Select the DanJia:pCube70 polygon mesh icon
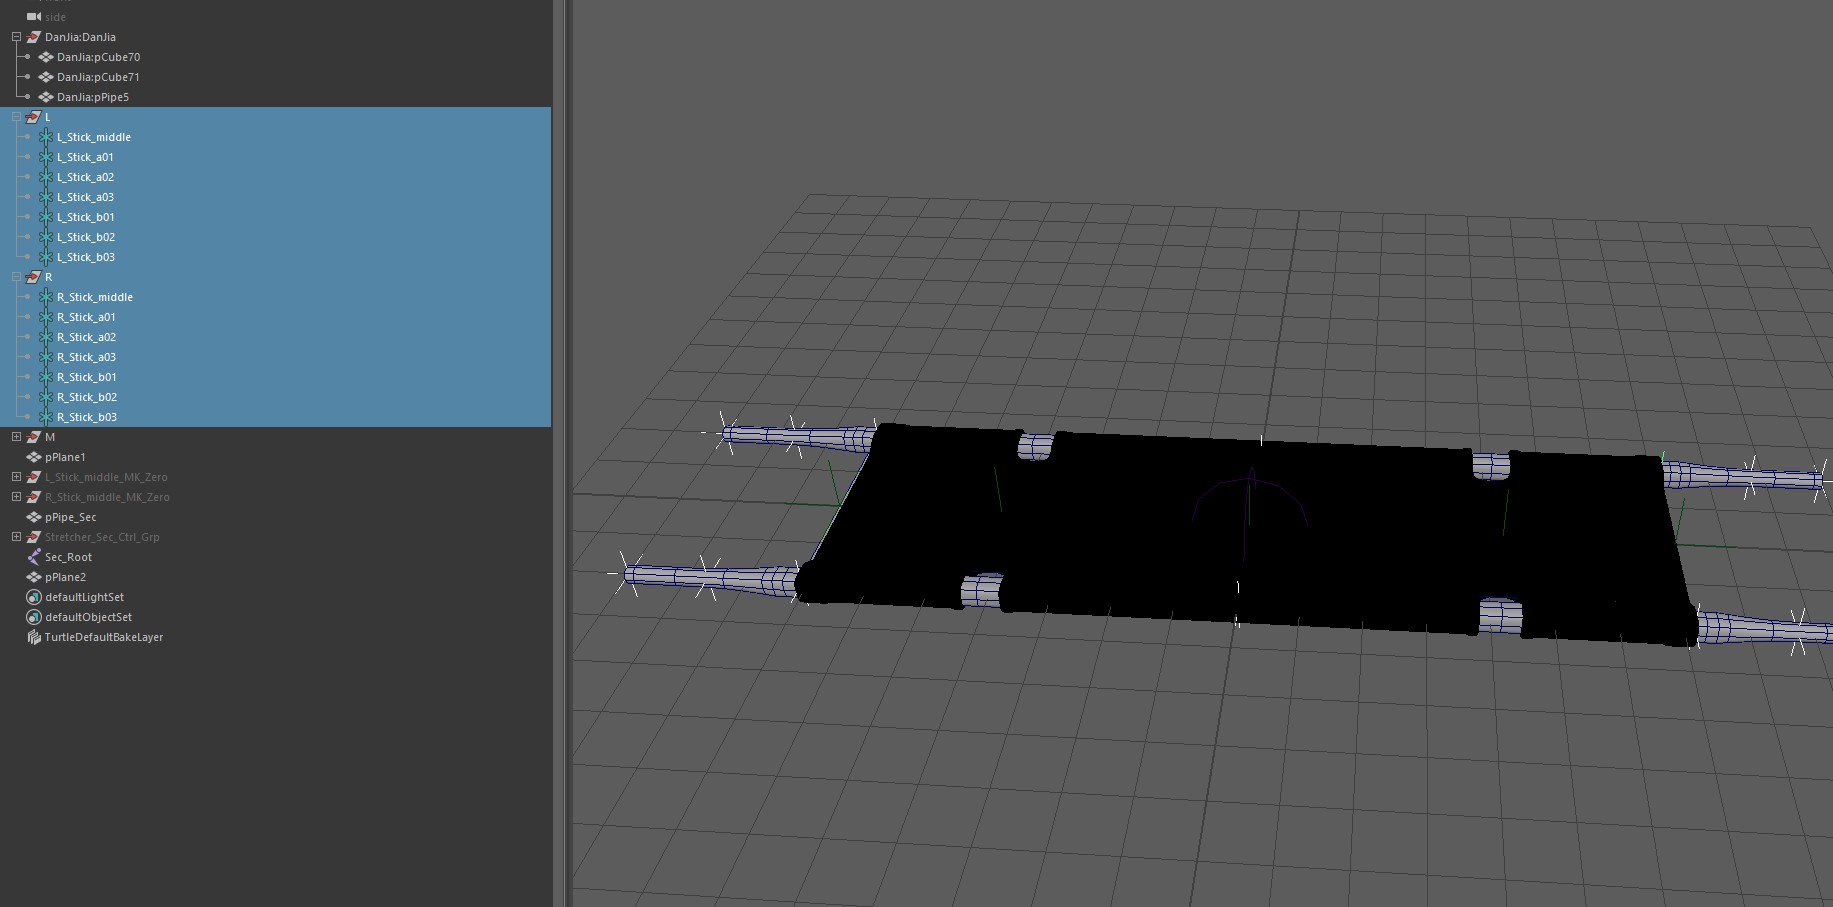The image size is (1833, 907). point(46,57)
